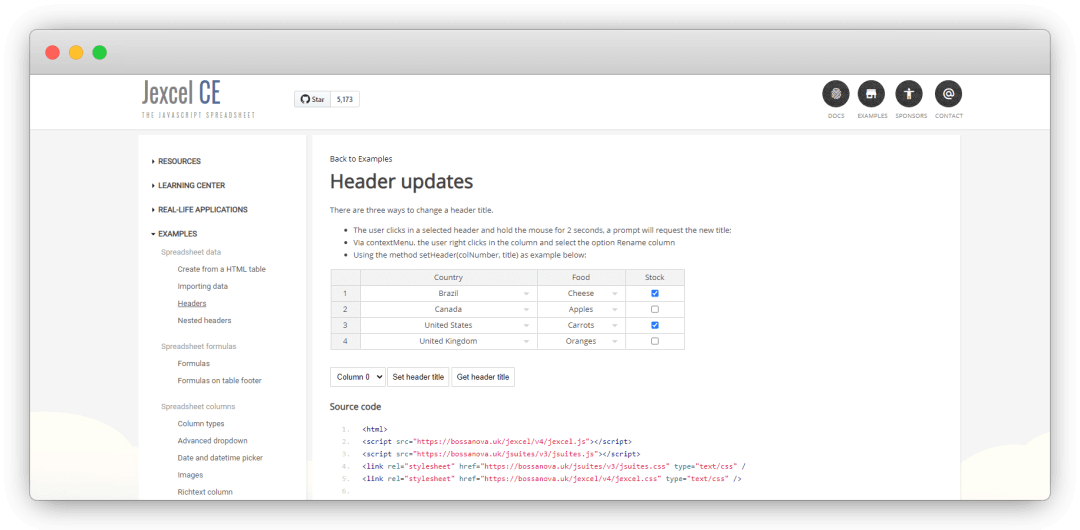This screenshot has height=530, width=1080.
Task: Click the Cheese cell
Action: coord(581,294)
